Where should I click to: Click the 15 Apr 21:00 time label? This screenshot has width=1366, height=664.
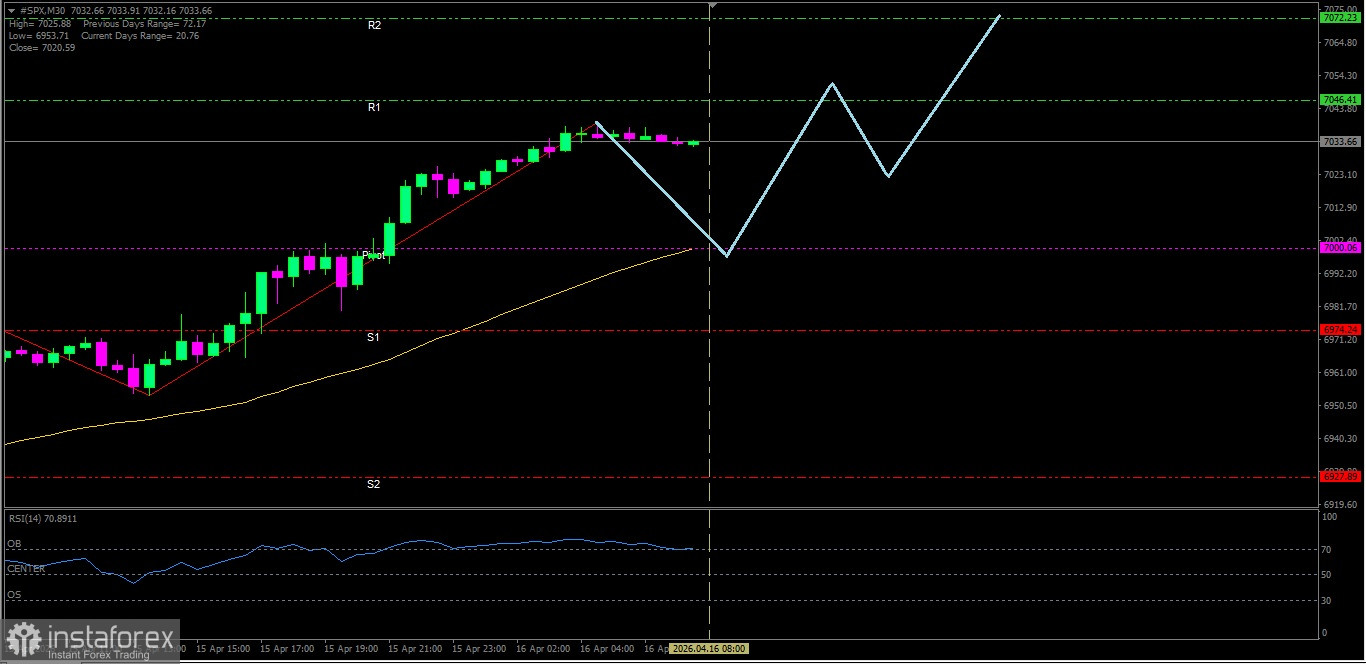coord(414,649)
